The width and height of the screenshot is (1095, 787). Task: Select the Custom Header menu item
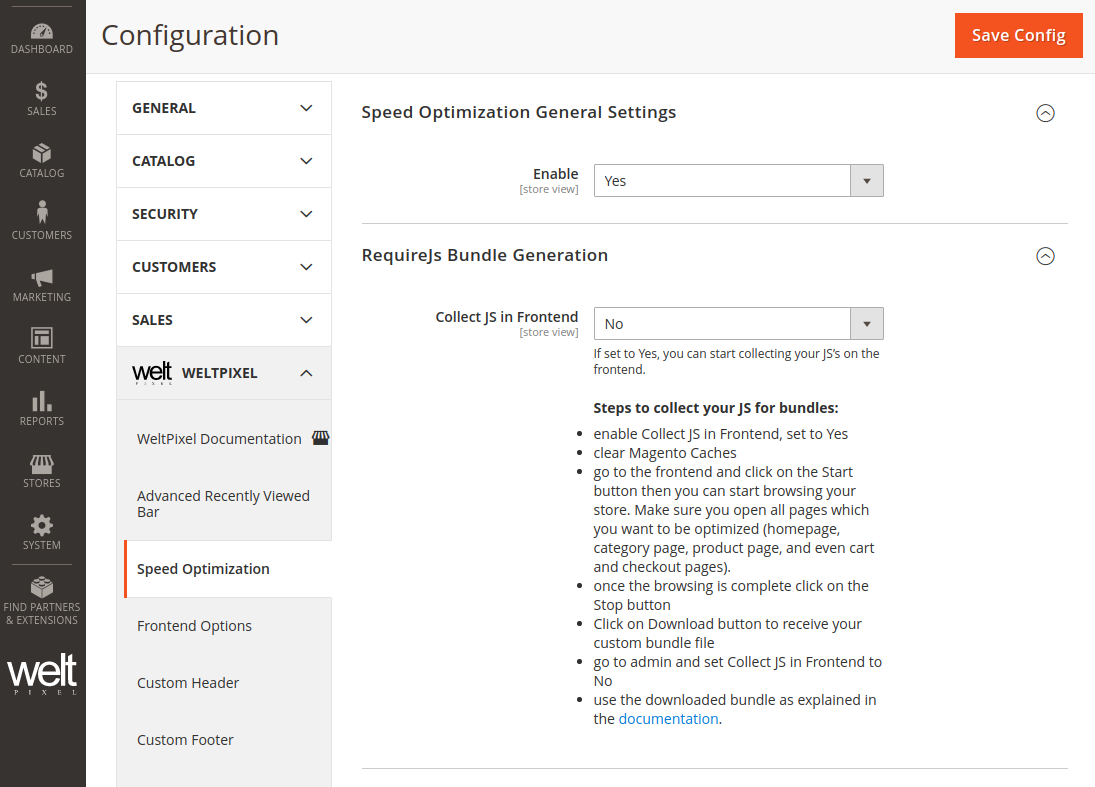click(188, 683)
